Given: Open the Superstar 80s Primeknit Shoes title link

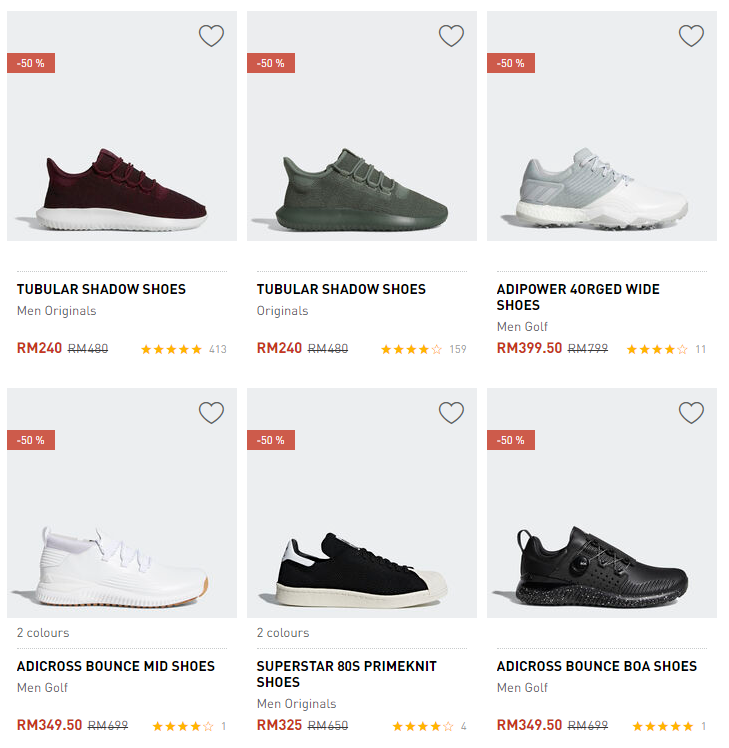Looking at the screenshot, I should pos(347,674).
